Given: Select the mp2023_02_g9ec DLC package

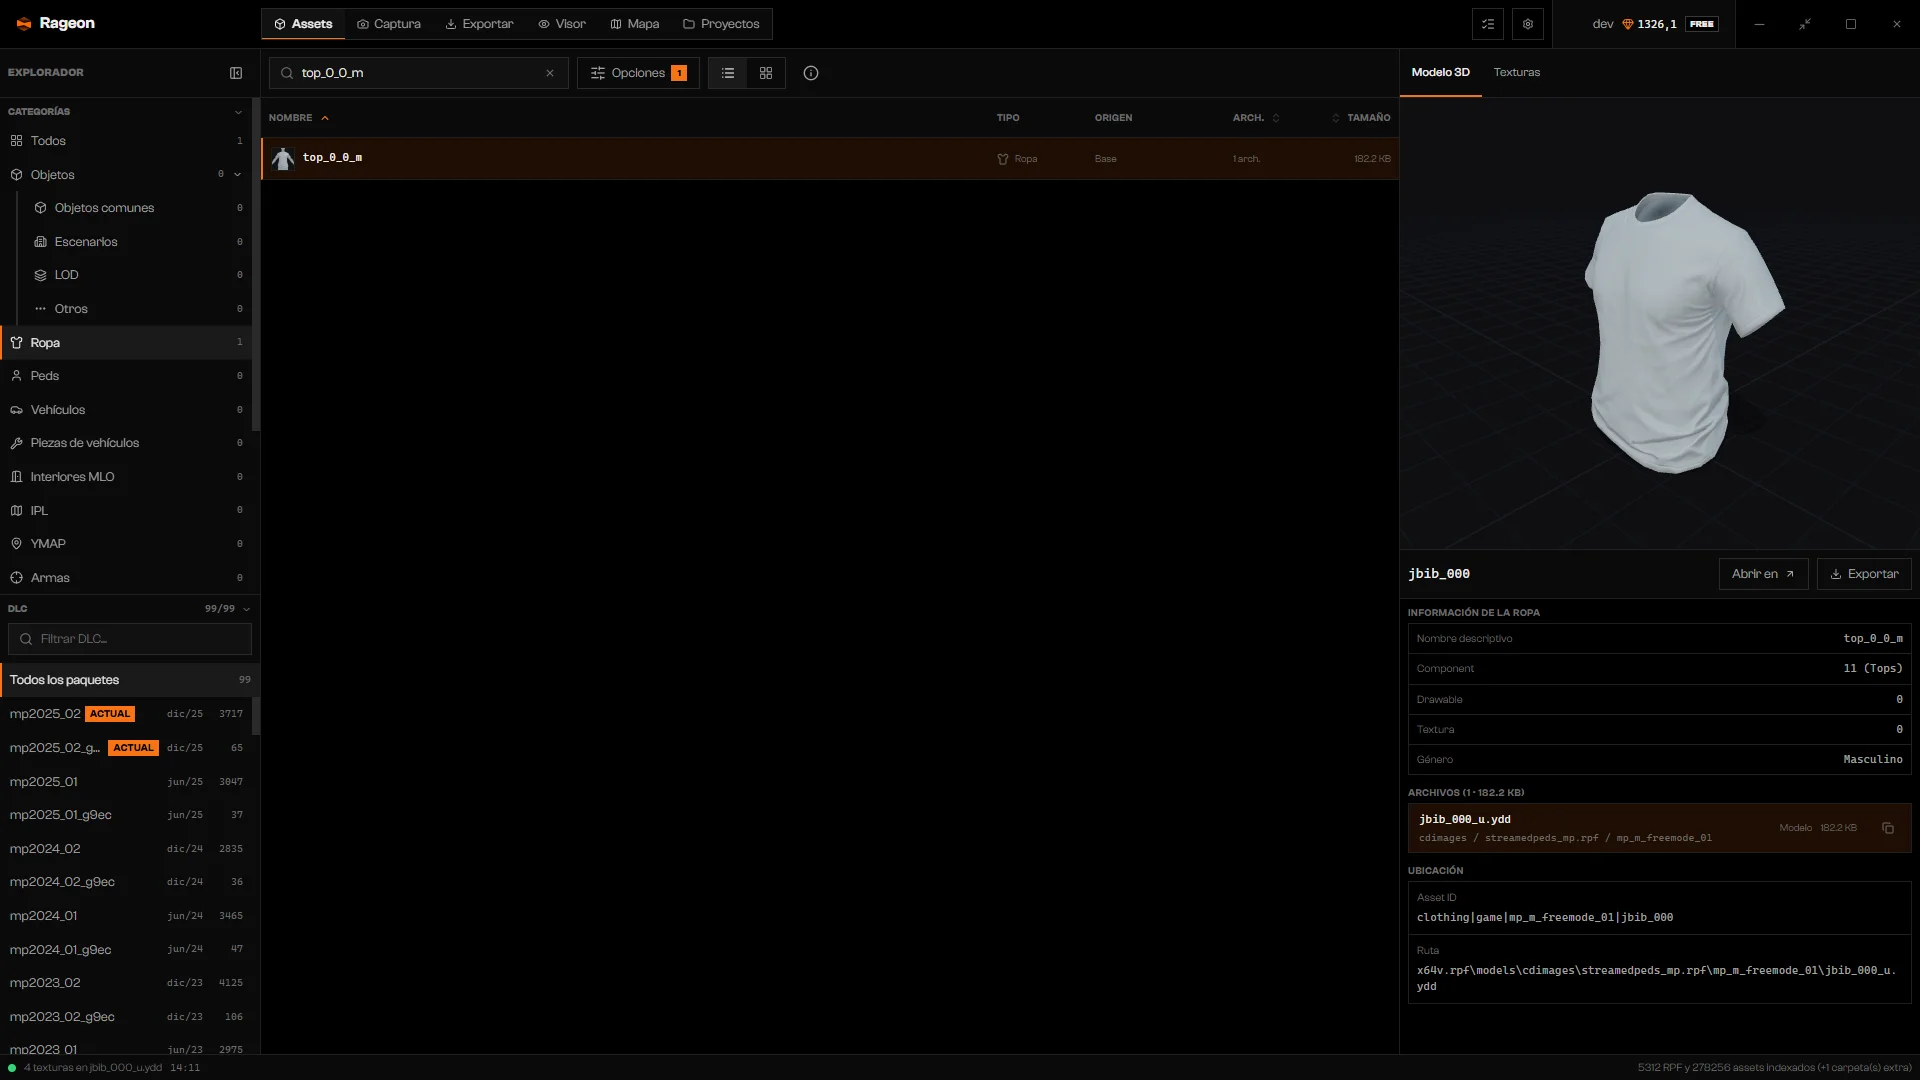Looking at the screenshot, I should [126, 1017].
